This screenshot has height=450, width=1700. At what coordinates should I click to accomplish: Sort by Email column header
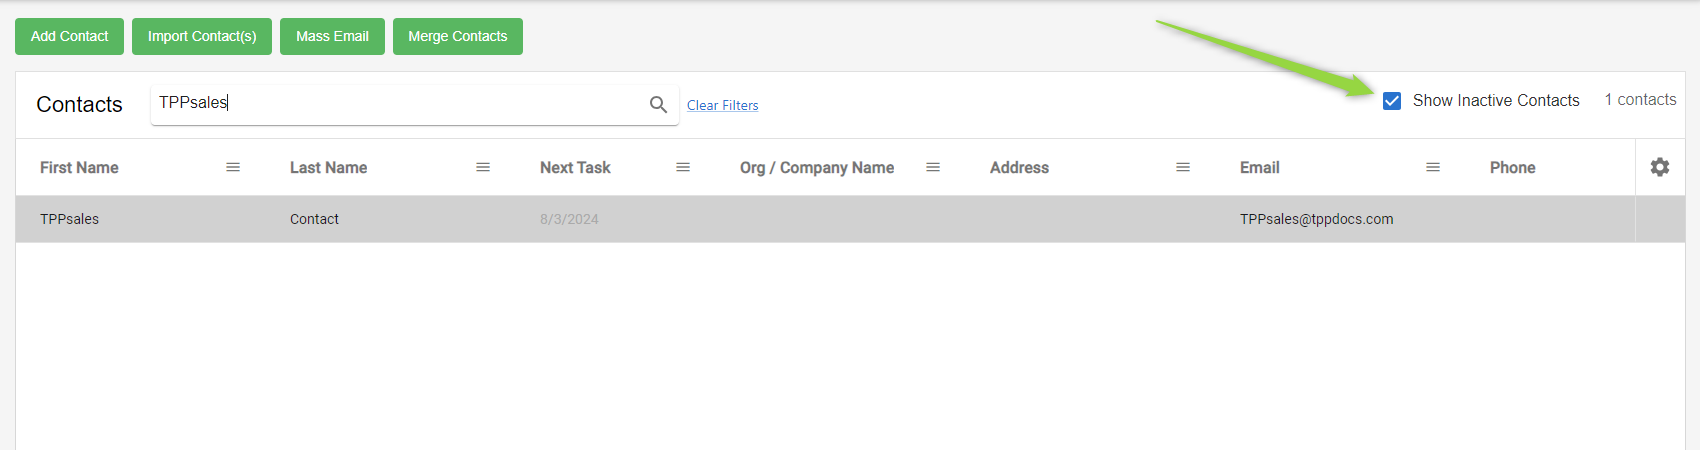click(1259, 168)
